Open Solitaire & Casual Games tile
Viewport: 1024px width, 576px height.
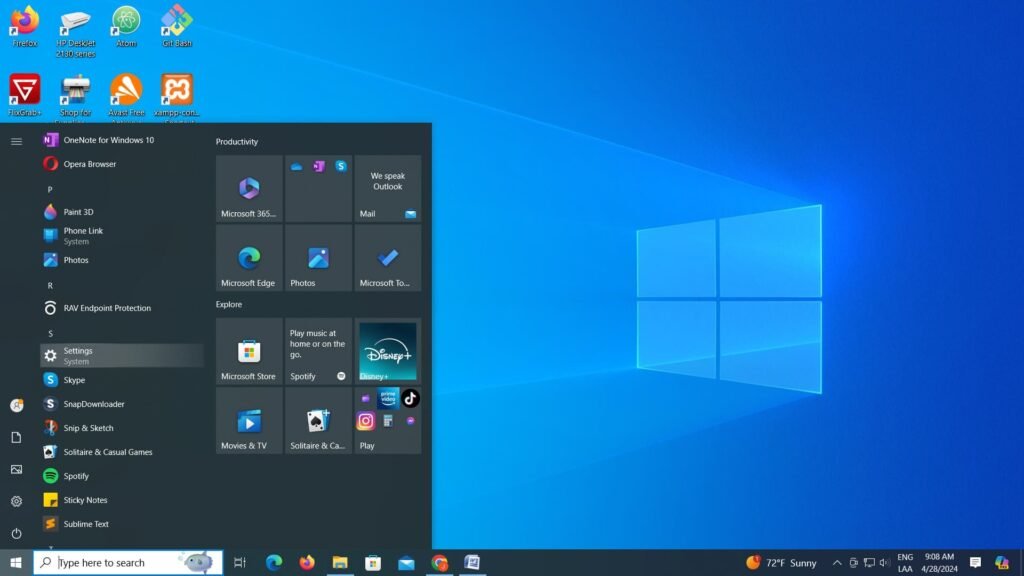click(x=318, y=421)
